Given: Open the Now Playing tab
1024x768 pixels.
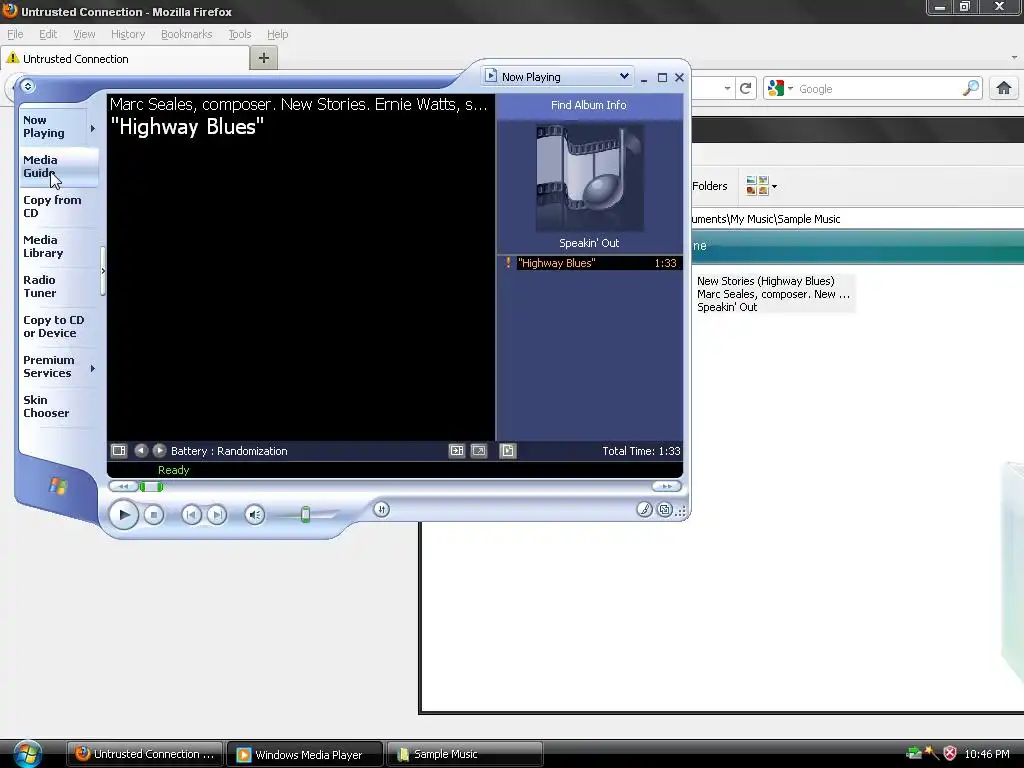Looking at the screenshot, I should pos(44,127).
